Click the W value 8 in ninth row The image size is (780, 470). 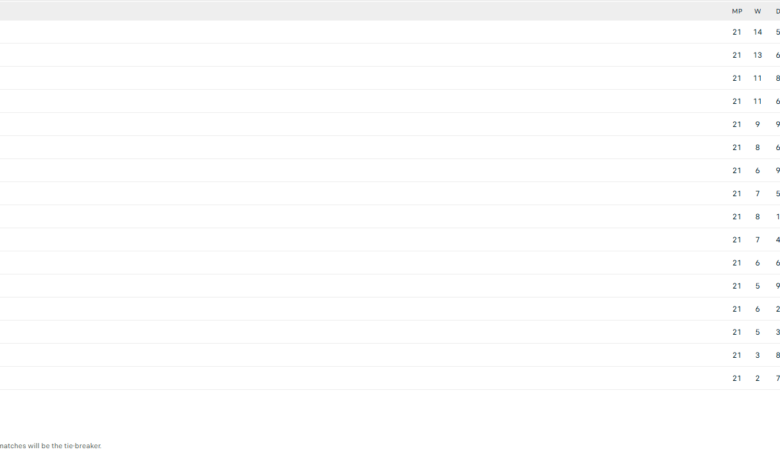tap(757, 216)
